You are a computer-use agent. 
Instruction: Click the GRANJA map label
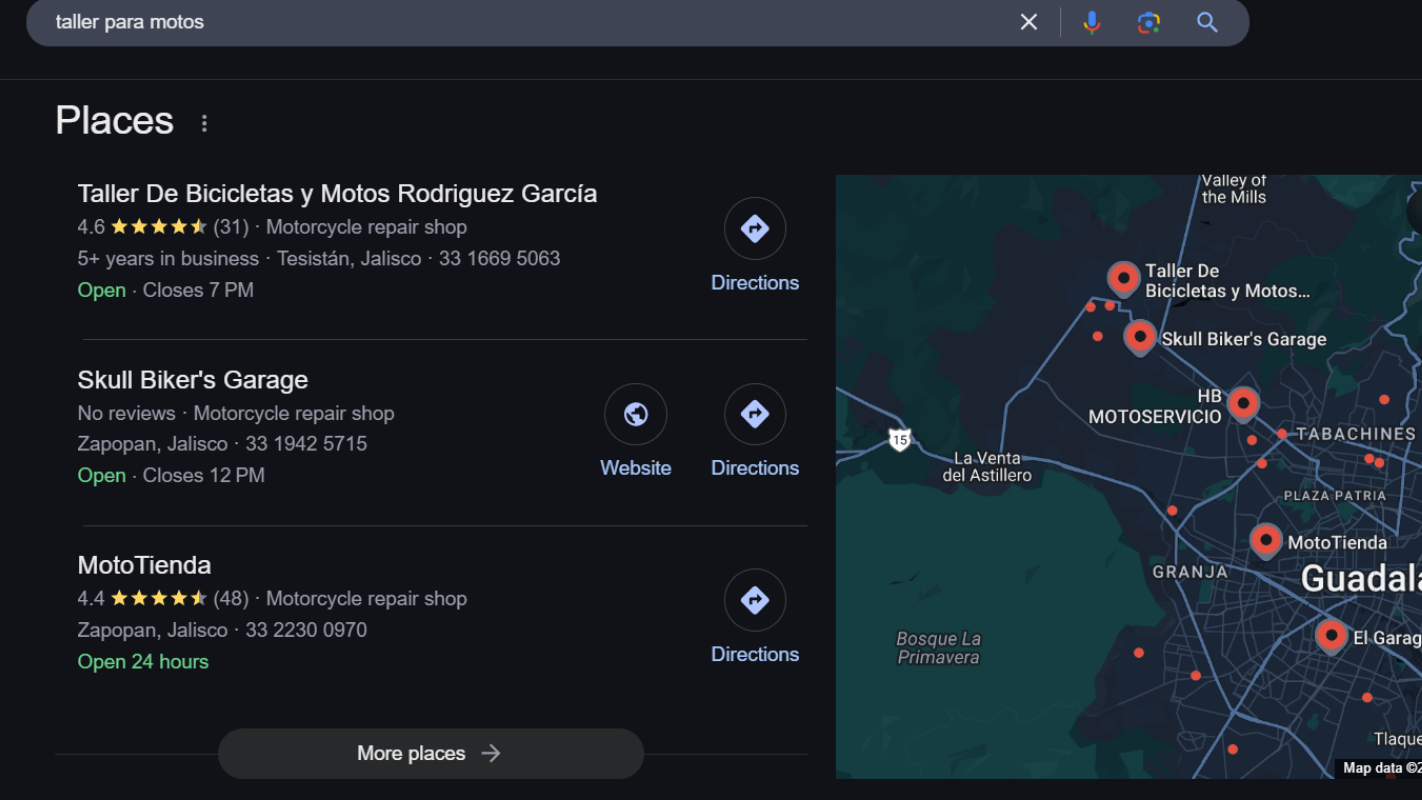pos(1190,572)
